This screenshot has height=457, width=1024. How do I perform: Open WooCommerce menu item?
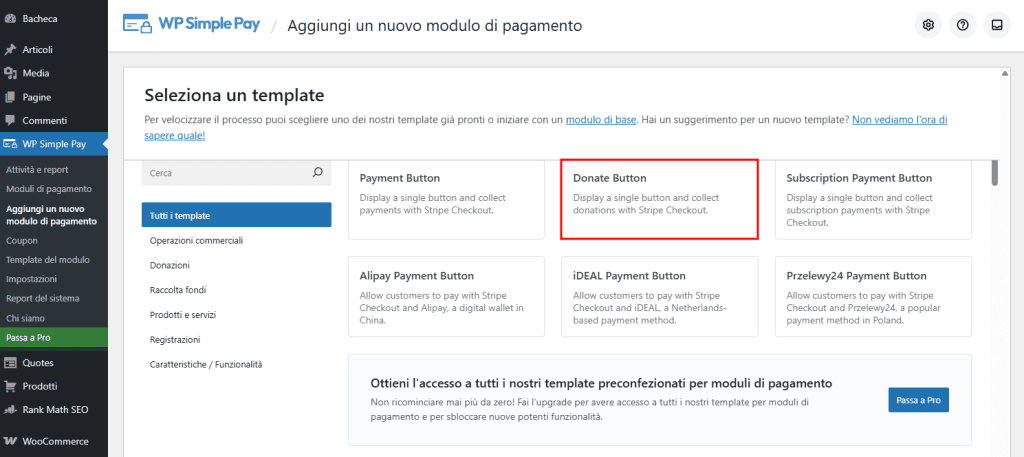[x=54, y=441]
